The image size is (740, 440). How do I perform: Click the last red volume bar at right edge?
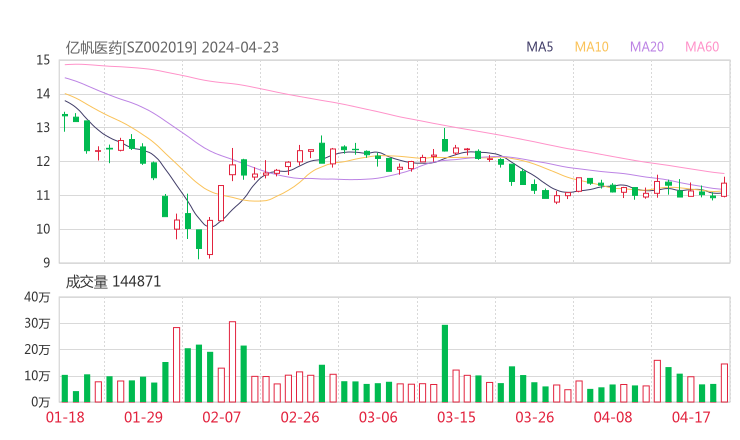724,383
